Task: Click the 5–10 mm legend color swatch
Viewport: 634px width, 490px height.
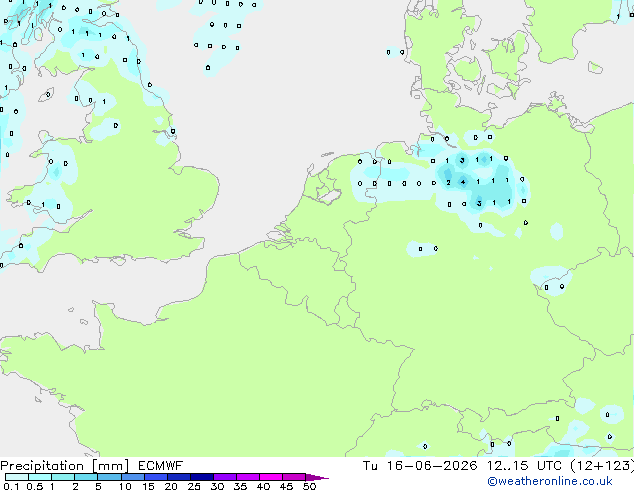Action: (109, 477)
